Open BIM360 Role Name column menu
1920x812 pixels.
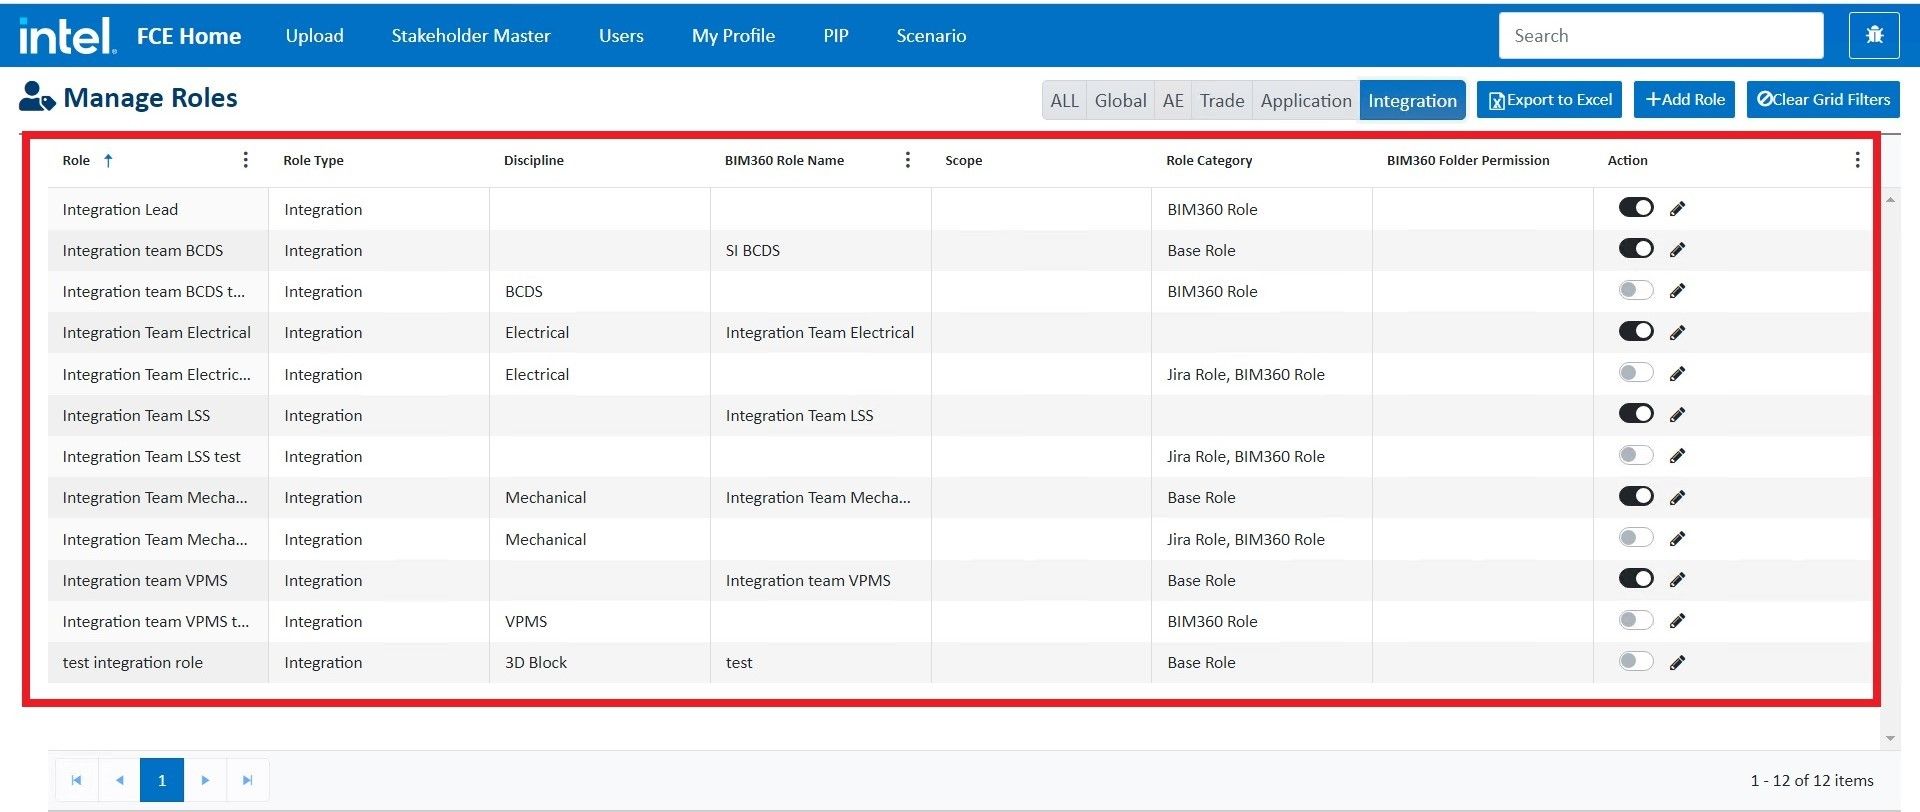pos(907,160)
